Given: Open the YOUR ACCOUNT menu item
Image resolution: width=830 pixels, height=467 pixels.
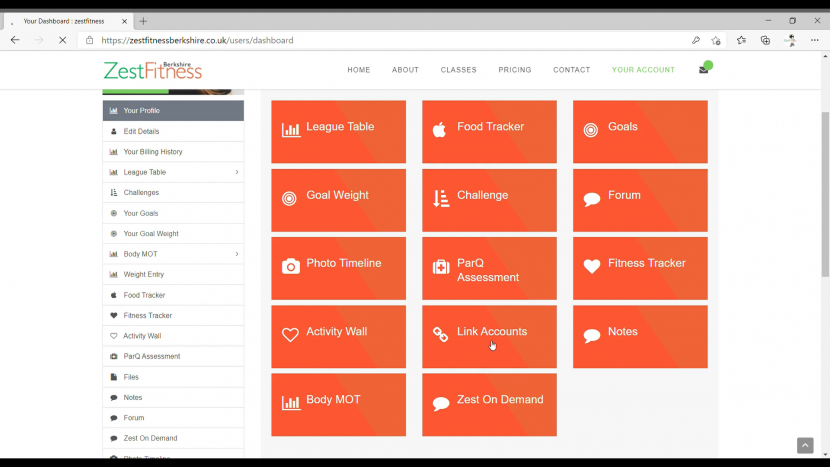Looking at the screenshot, I should click(x=643, y=70).
